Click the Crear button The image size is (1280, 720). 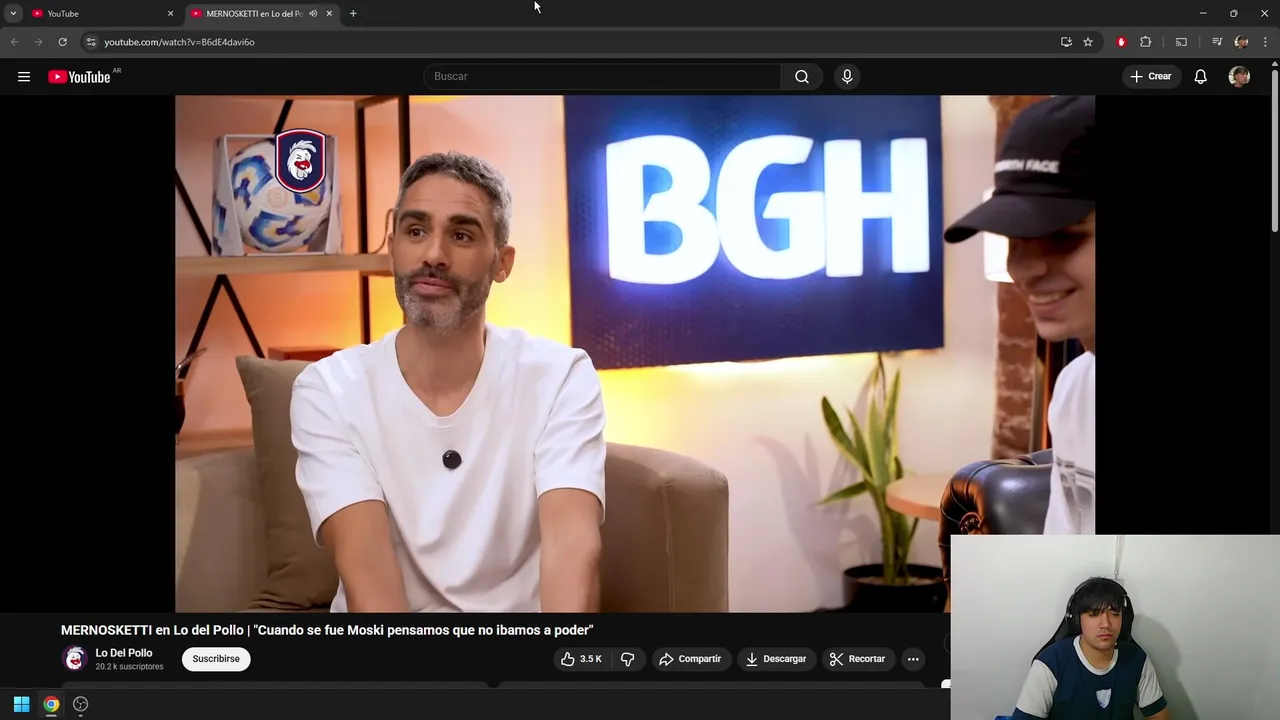coord(1151,77)
